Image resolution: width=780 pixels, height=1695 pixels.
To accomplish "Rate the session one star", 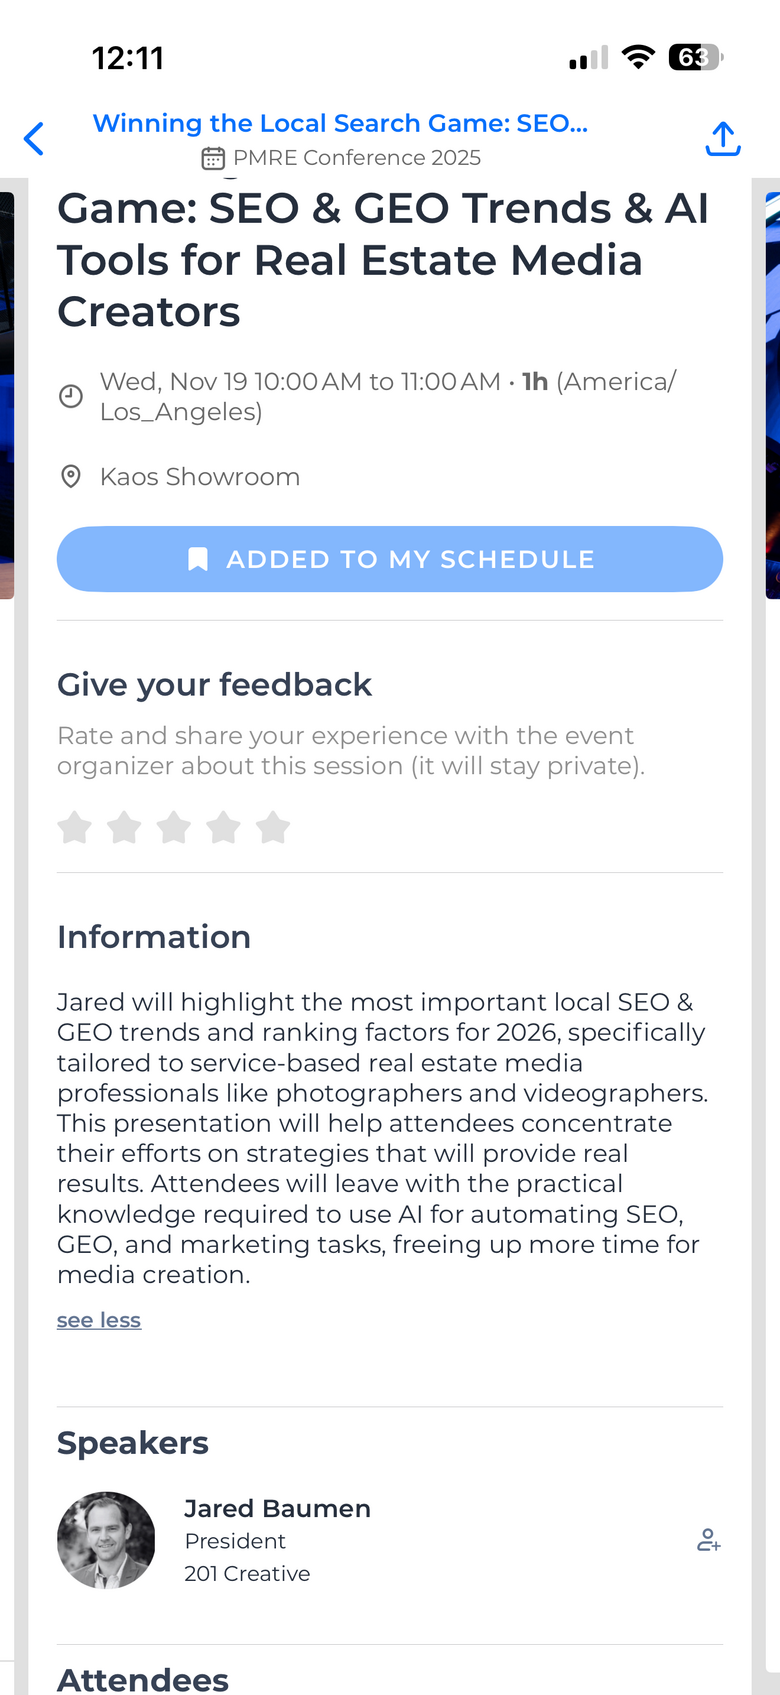I will [75, 828].
